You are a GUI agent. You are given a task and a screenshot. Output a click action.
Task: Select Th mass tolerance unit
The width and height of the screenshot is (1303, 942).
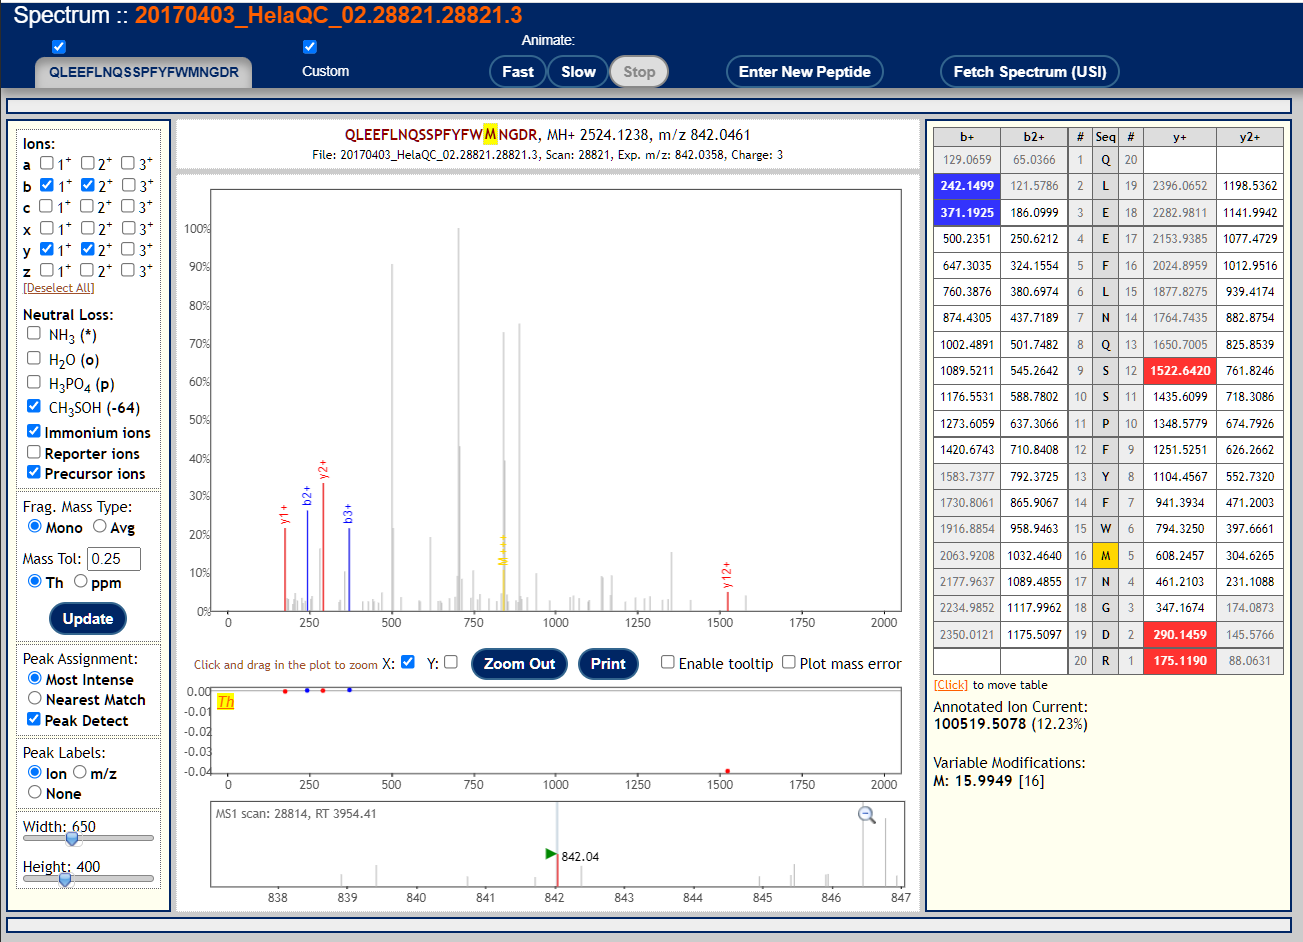click(35, 581)
